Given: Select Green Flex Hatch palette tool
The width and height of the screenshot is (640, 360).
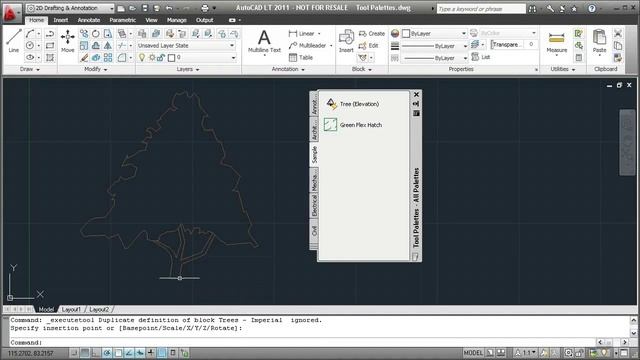Looking at the screenshot, I should pos(353,125).
